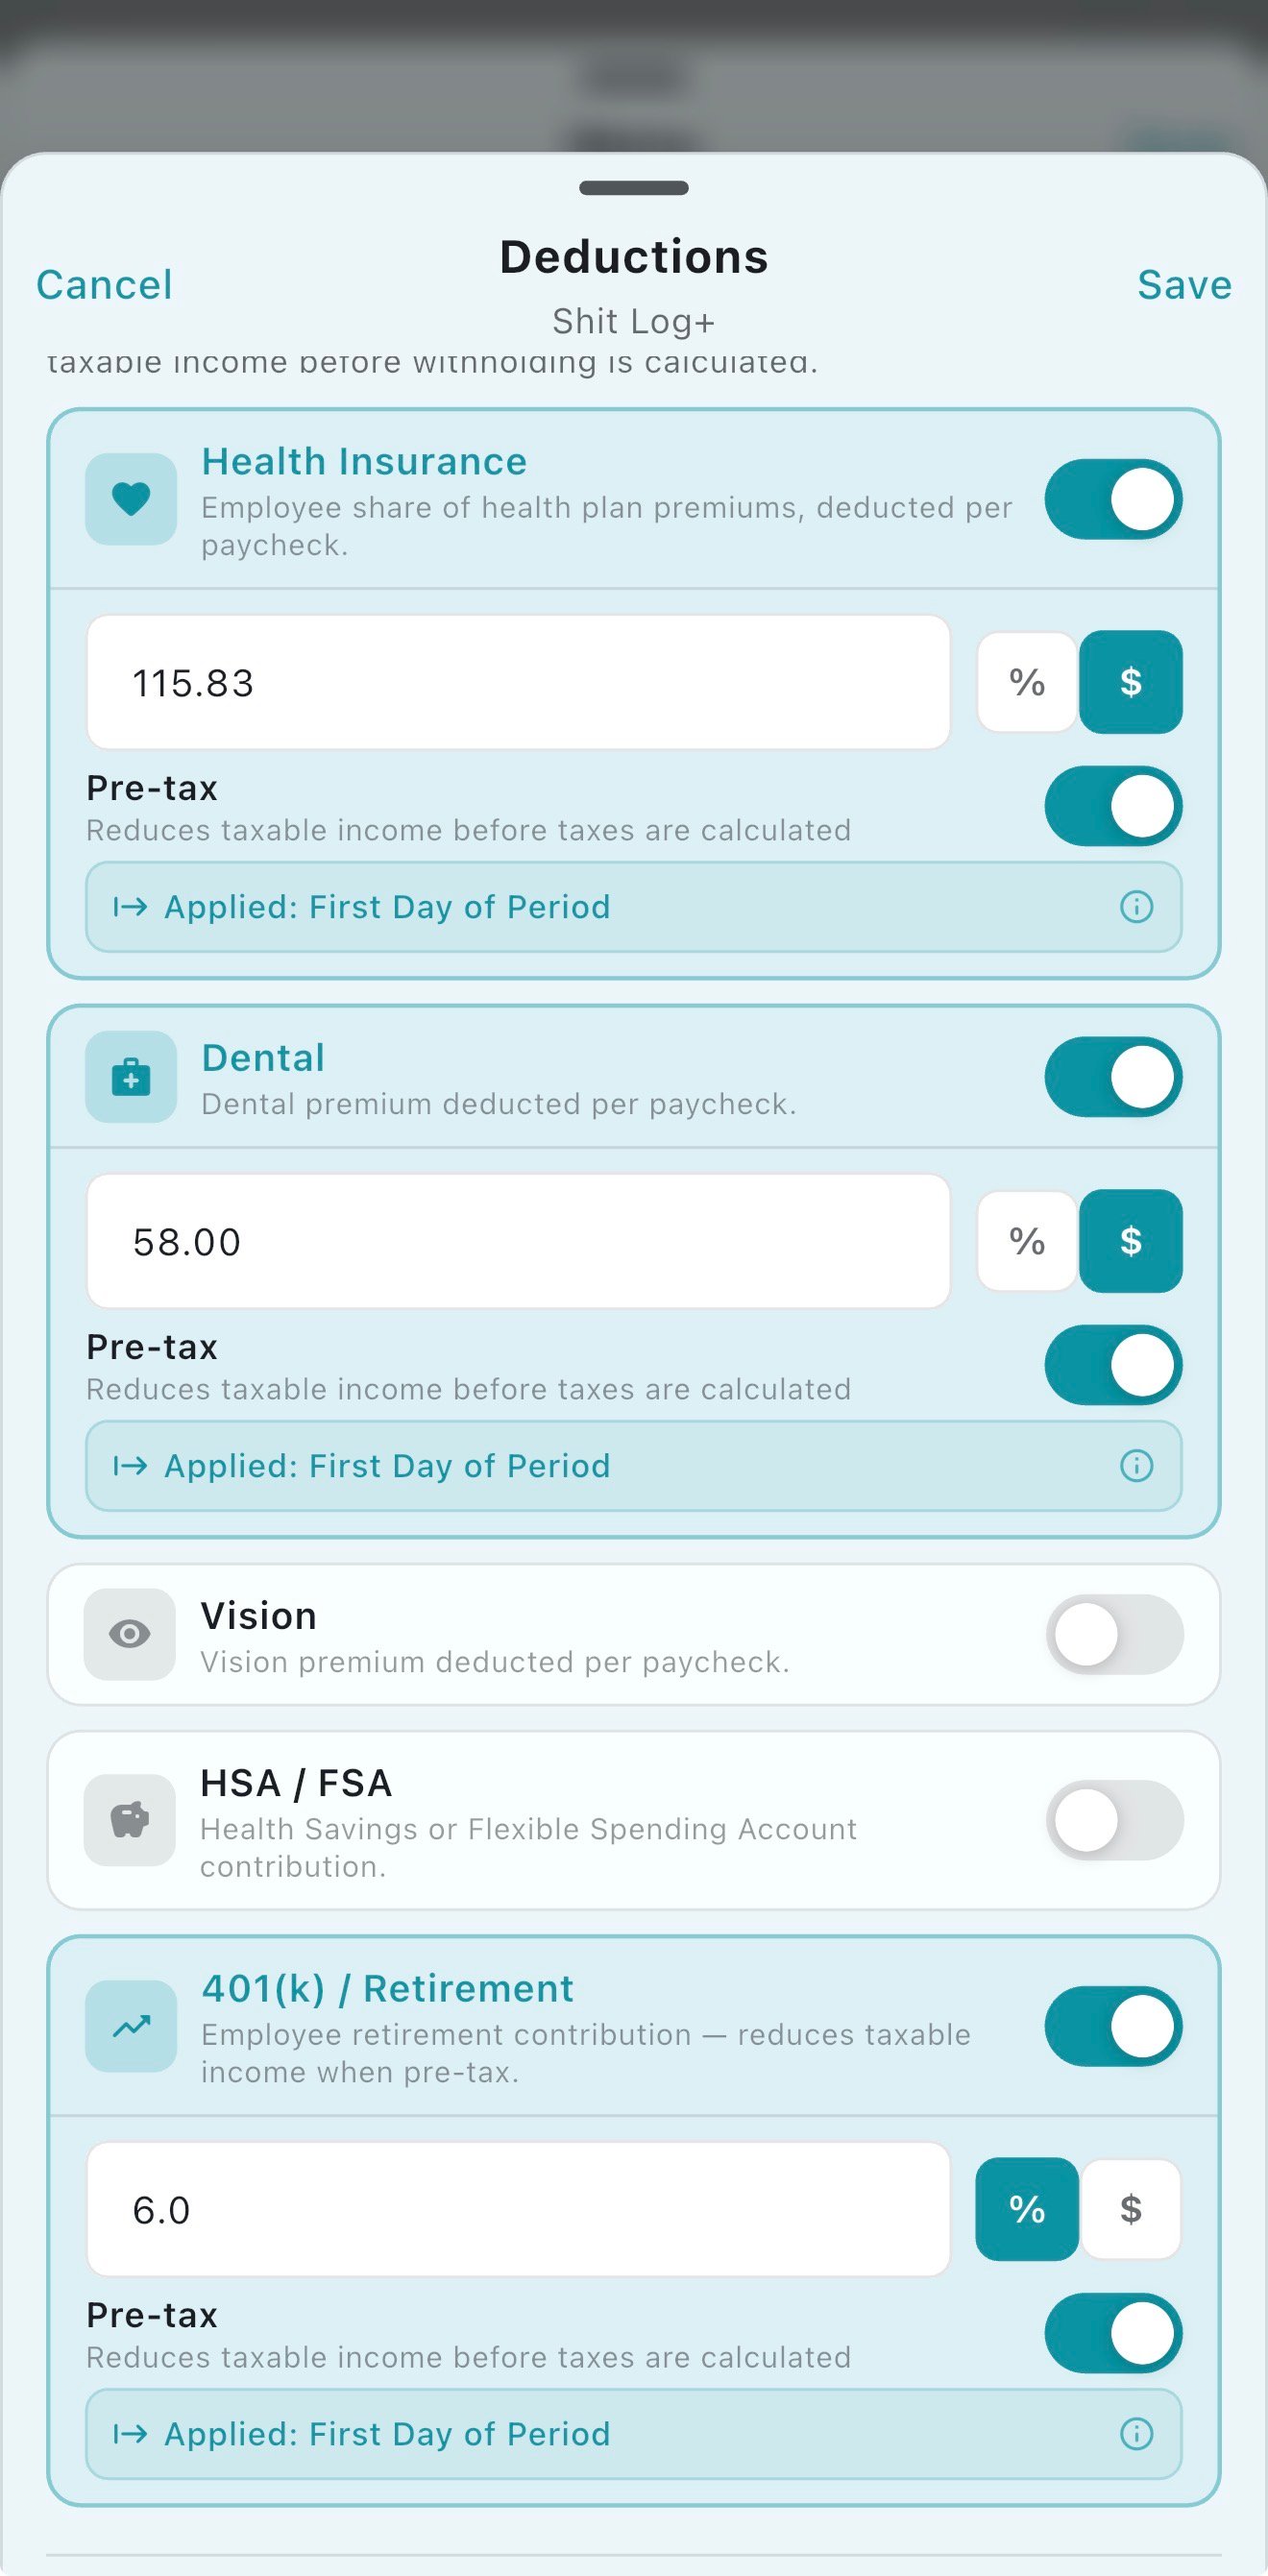The width and height of the screenshot is (1268, 2576).
Task: Enable the Vision deduction toggle
Action: pyautogui.click(x=1114, y=1634)
